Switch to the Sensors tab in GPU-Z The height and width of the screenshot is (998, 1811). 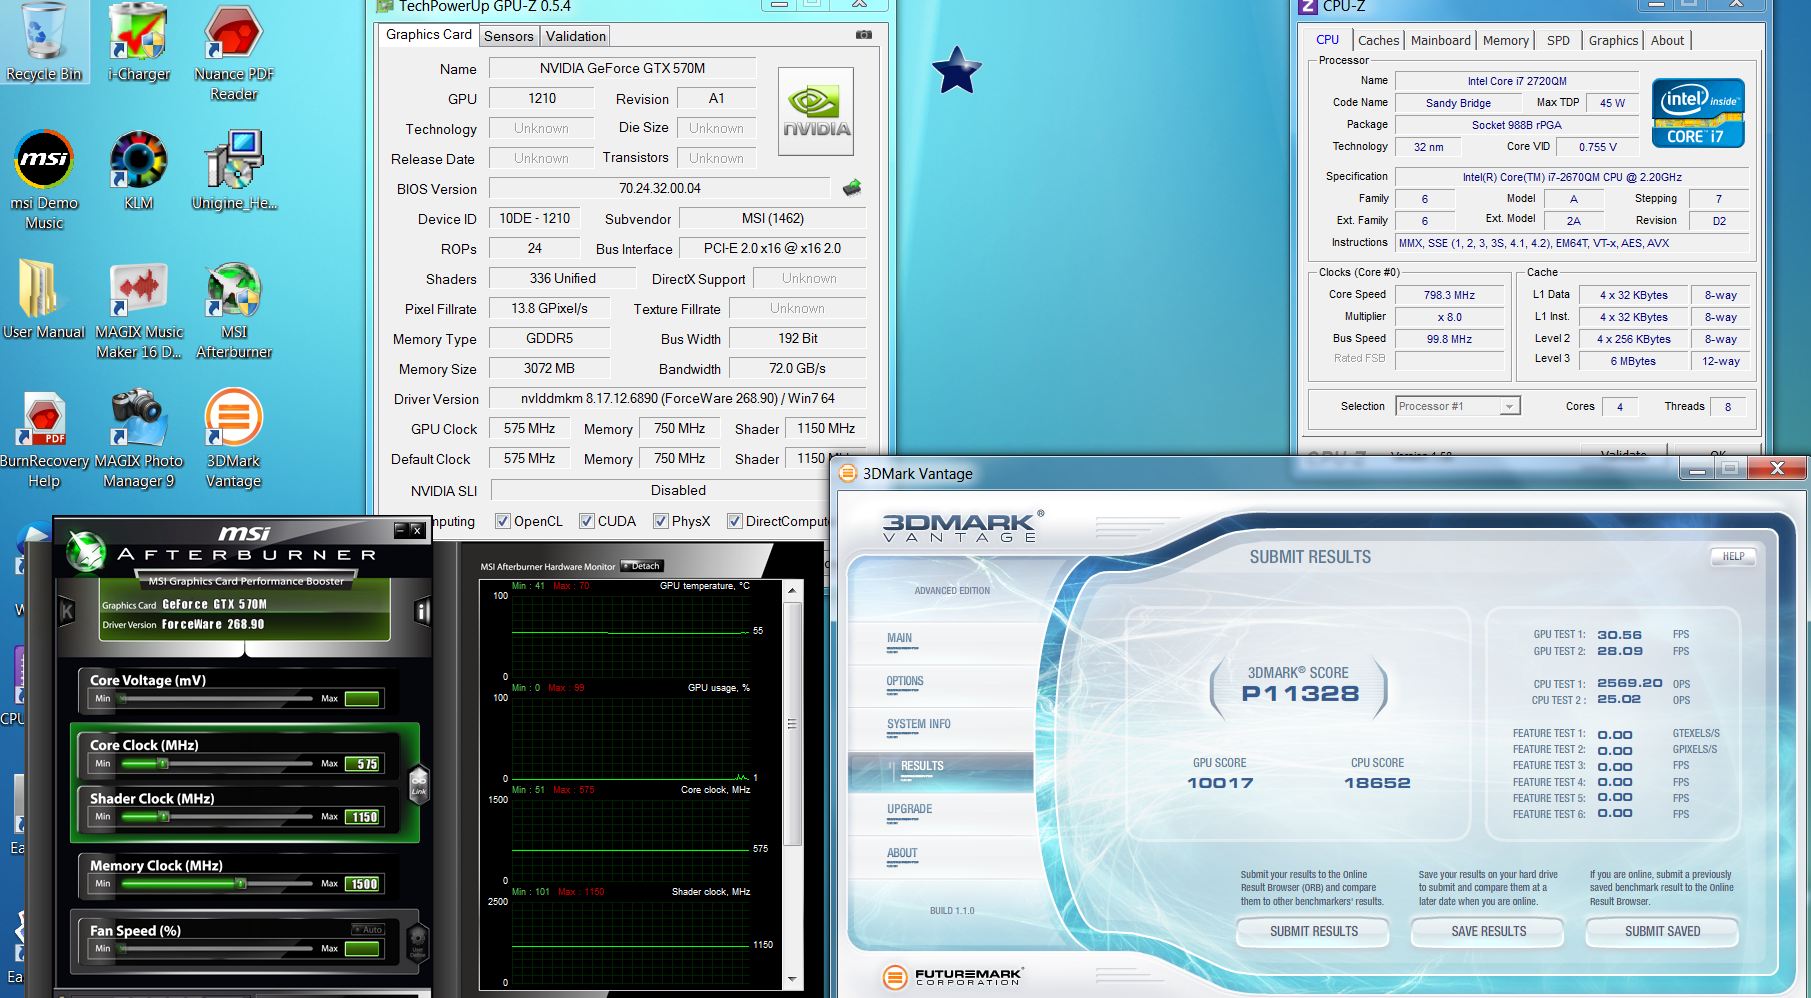pyautogui.click(x=509, y=36)
